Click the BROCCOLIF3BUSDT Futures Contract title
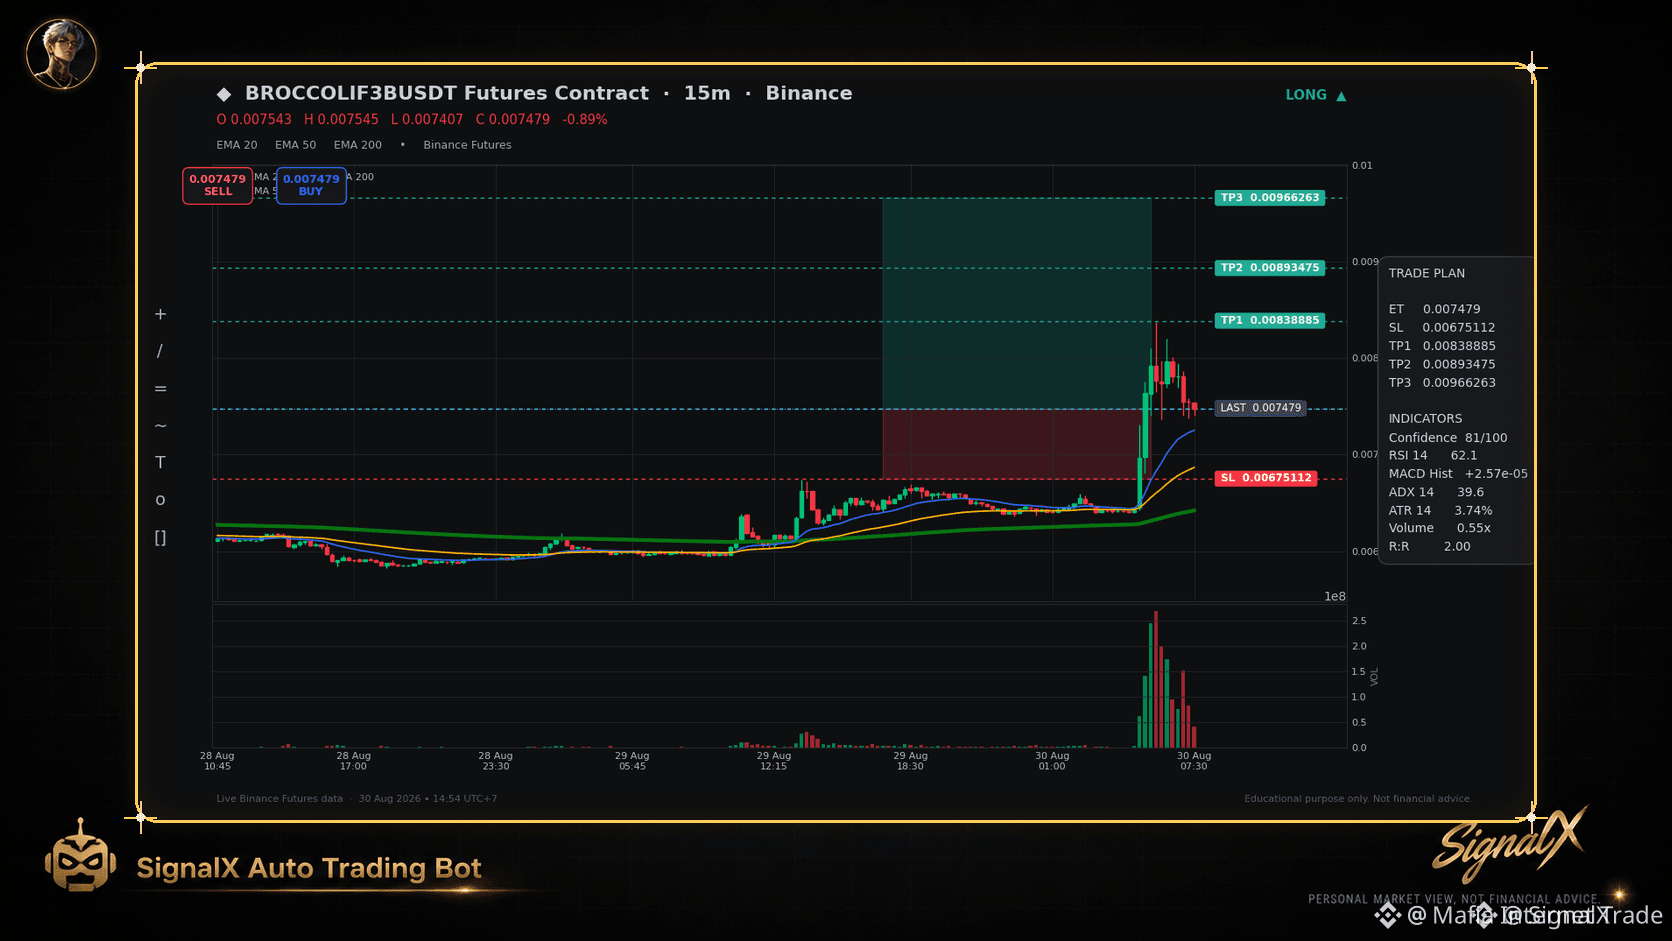 click(447, 93)
